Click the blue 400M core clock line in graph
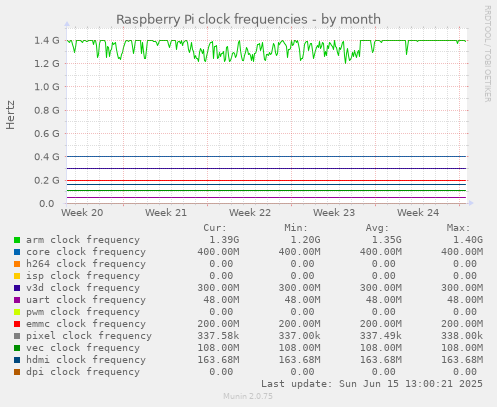Viewport: 497px width, 407px height. pyautogui.click(x=267, y=156)
